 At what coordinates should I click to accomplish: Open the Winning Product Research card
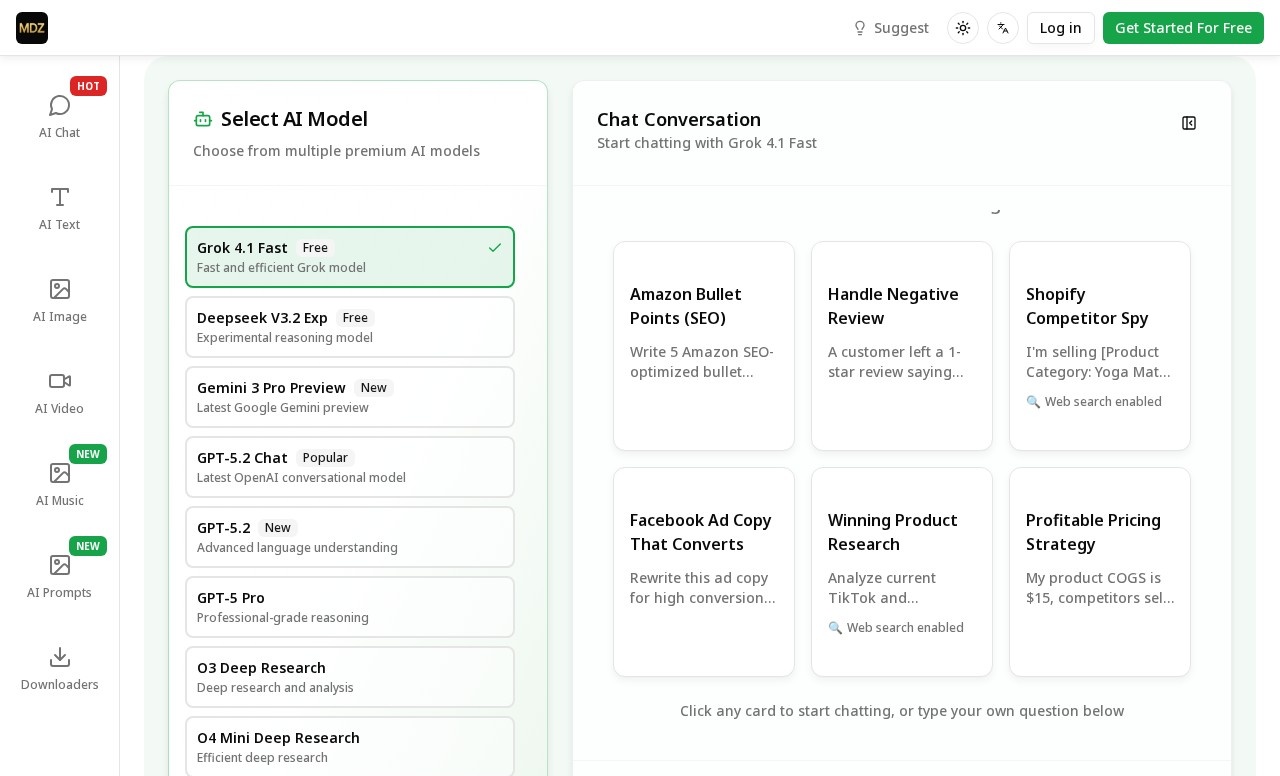point(902,572)
